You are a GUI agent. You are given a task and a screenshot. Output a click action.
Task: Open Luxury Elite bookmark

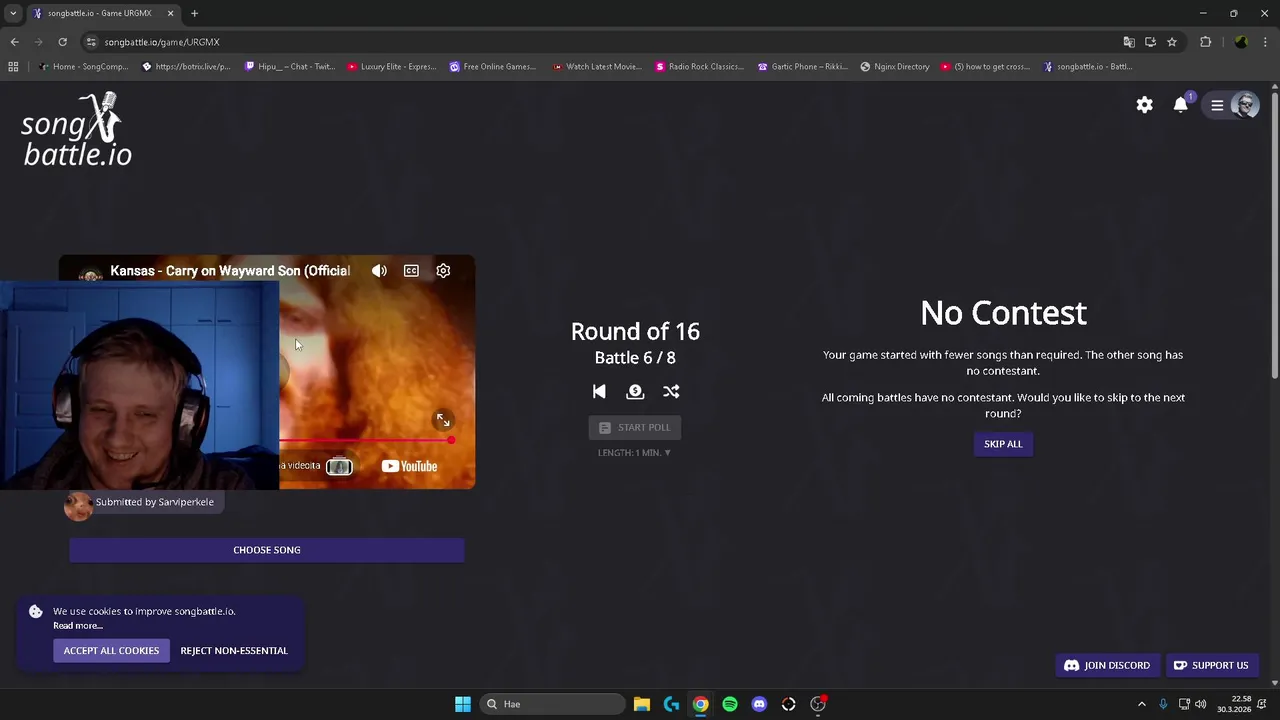(391, 67)
